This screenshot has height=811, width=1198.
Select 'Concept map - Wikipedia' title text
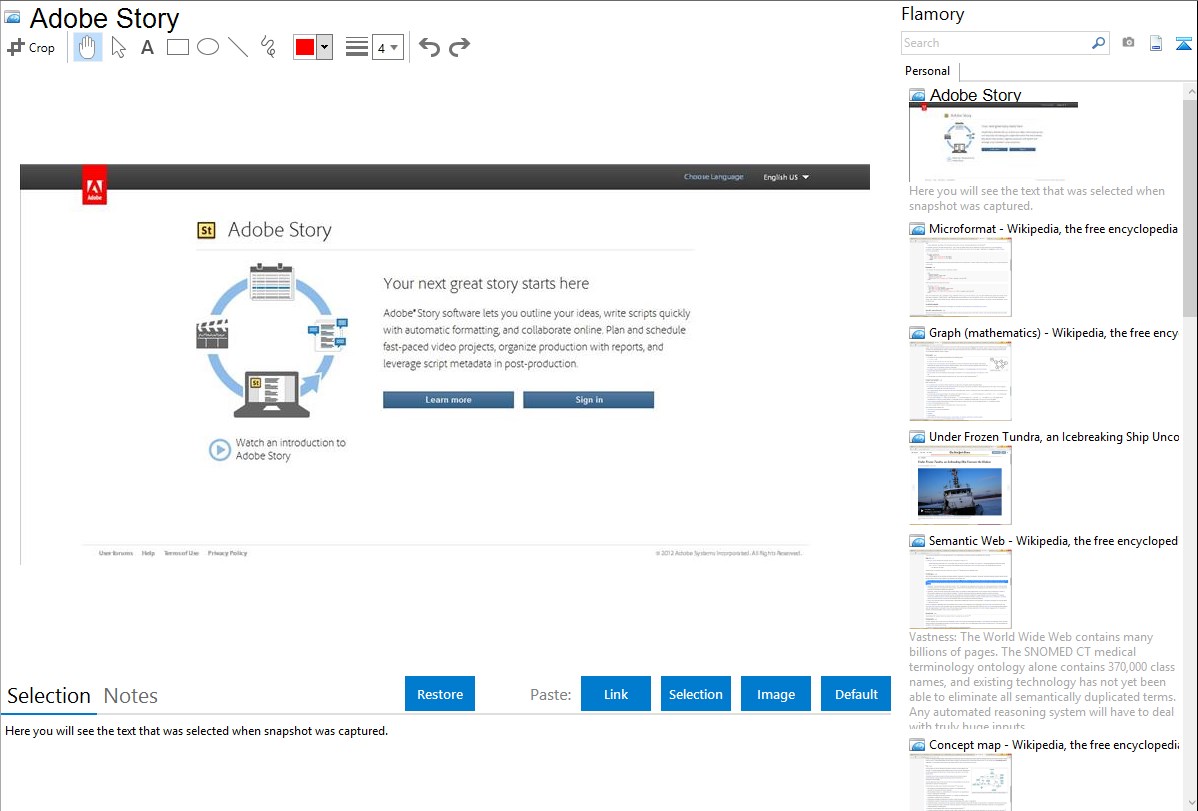tap(1054, 745)
